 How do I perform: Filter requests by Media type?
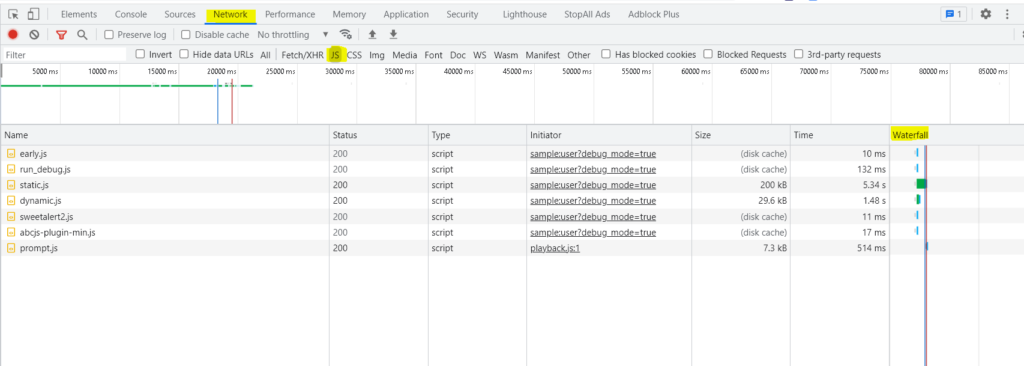point(405,55)
